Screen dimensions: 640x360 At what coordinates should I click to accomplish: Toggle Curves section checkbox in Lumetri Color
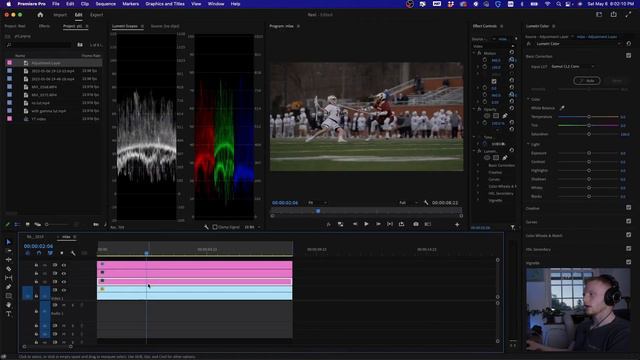point(629,221)
